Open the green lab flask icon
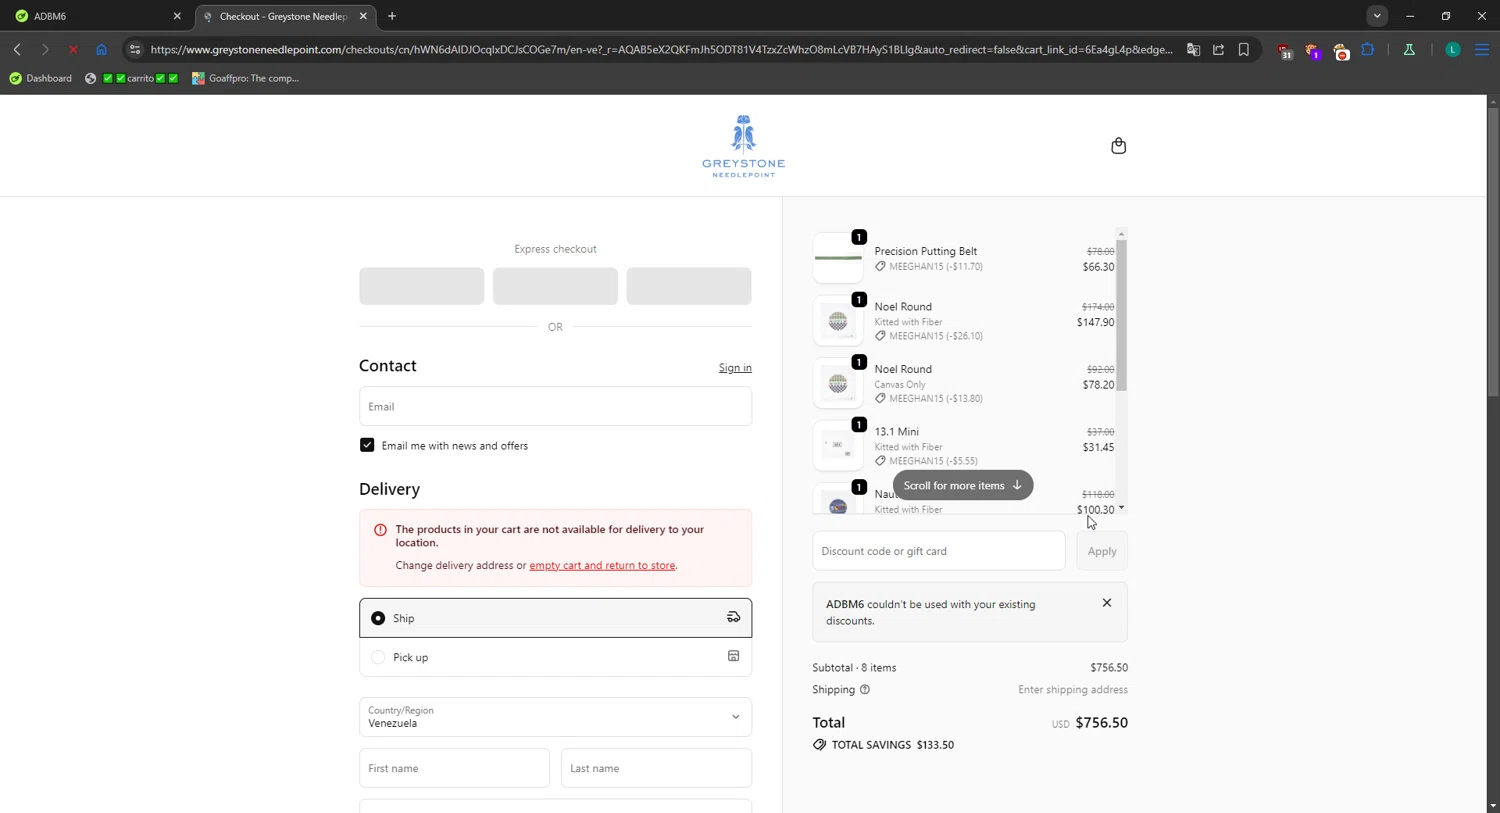Screen dimensions: 1500x813 [x=1409, y=50]
